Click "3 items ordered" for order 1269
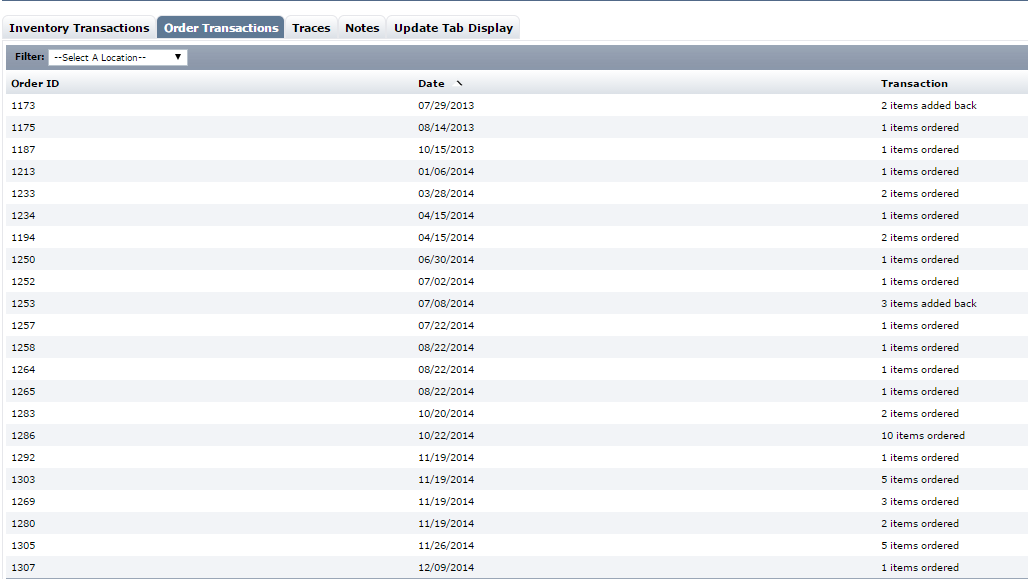 click(x=920, y=501)
